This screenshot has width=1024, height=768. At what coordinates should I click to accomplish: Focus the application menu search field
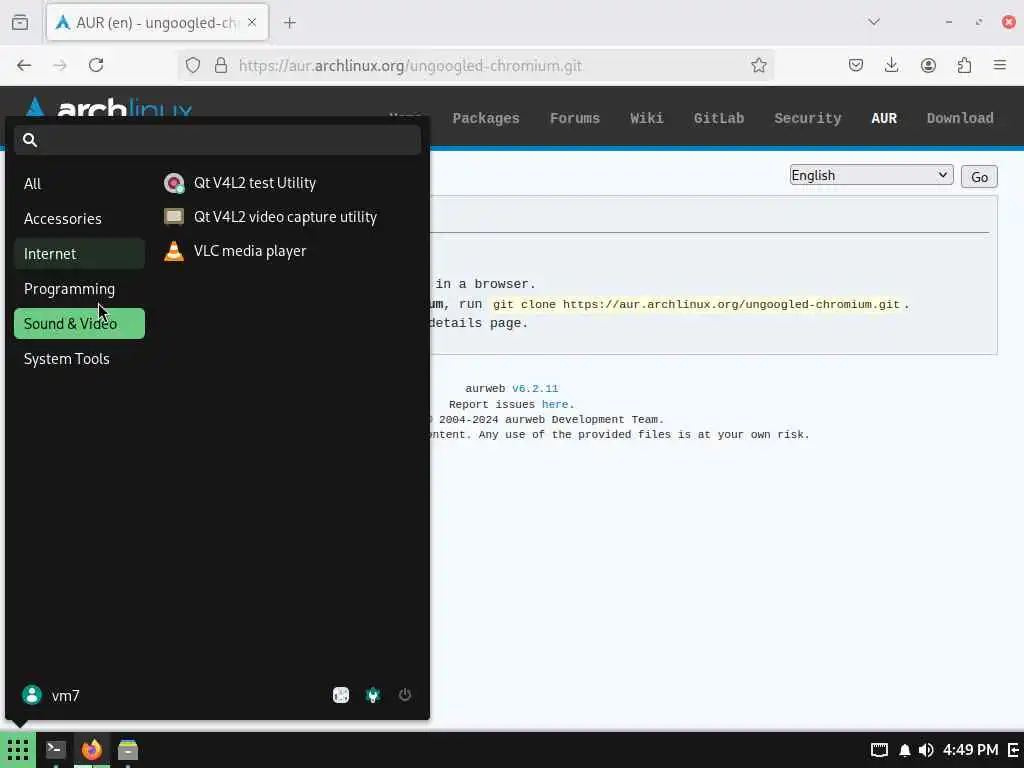pos(217,140)
